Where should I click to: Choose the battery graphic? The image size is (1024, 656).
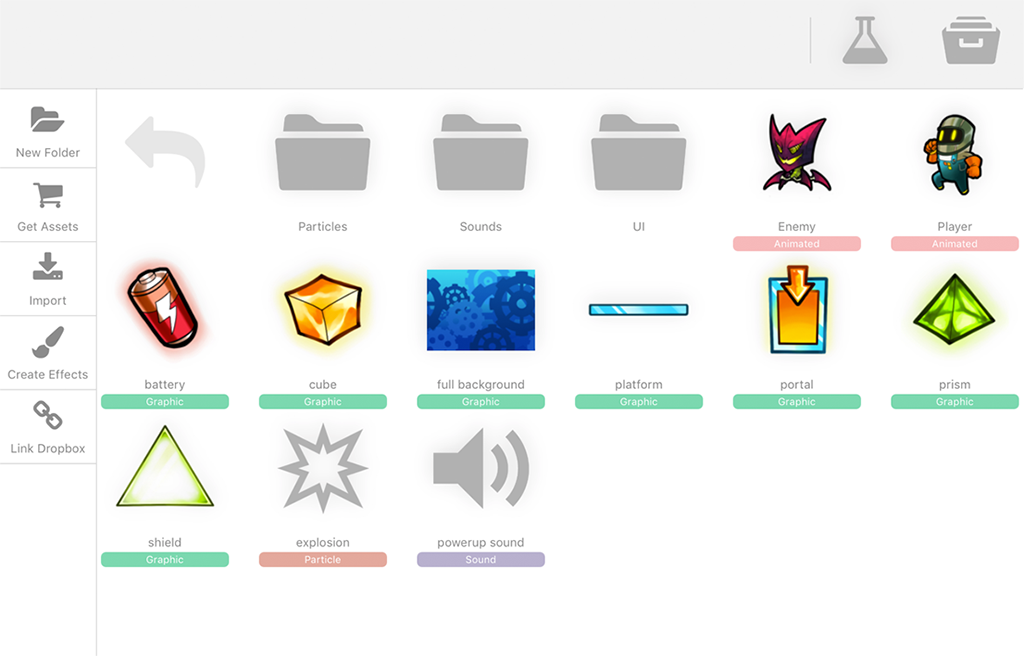tap(165, 310)
